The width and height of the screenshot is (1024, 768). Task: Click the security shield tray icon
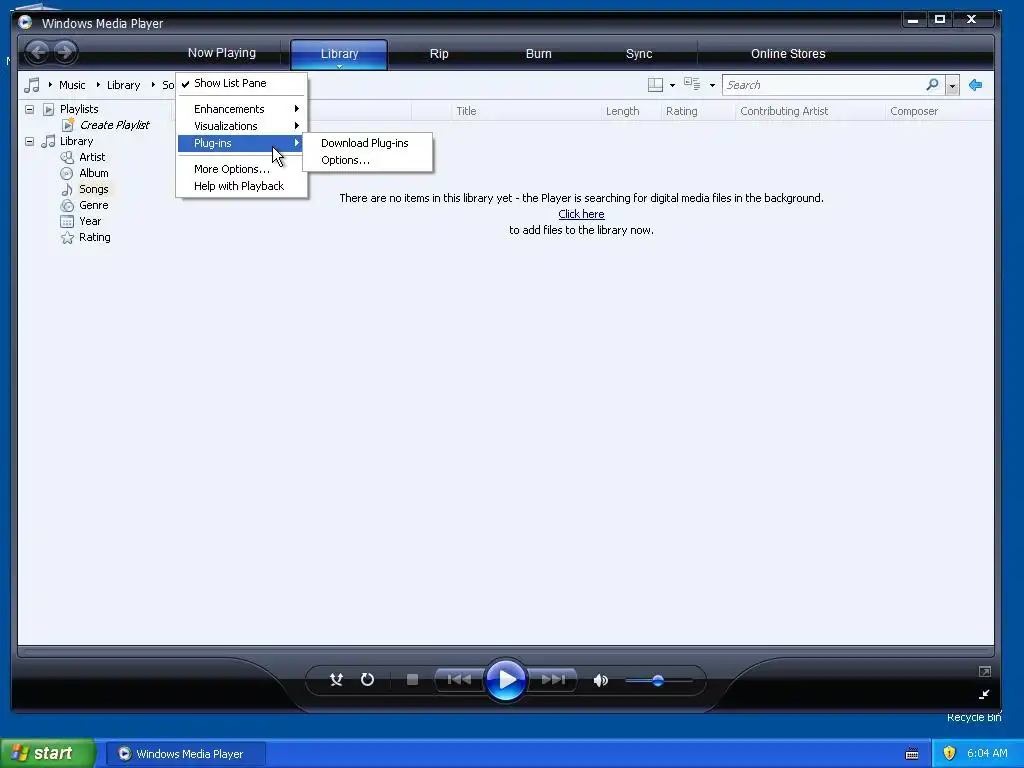(950, 753)
